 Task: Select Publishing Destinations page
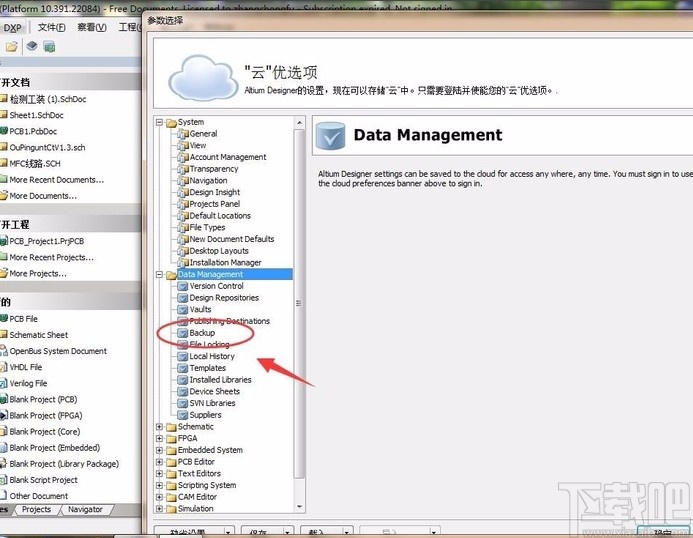tap(229, 321)
